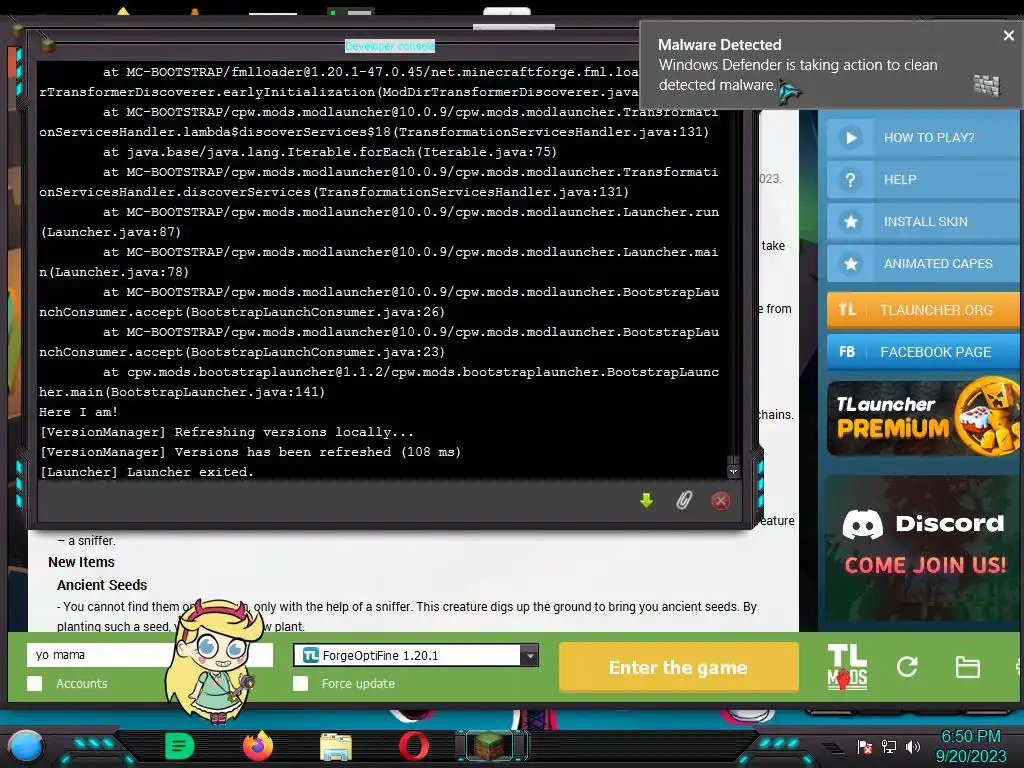Screen dimensions: 1024x768
Task: Click the ForgeOptiFine 1.20.1 version combo box
Action: [416, 655]
